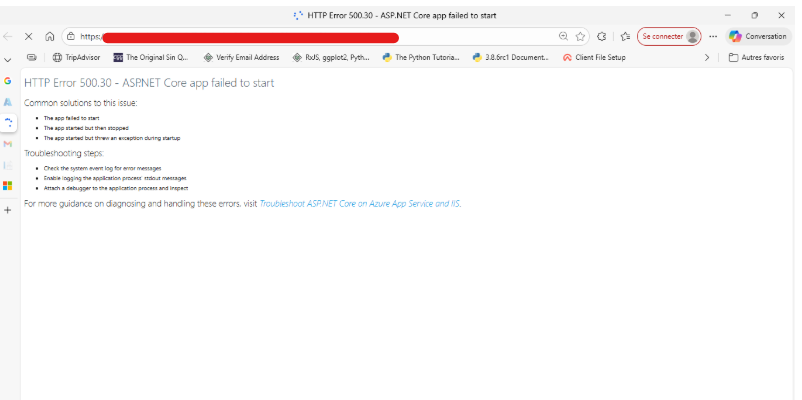Open the Client File Setup bookmark

tap(594, 57)
